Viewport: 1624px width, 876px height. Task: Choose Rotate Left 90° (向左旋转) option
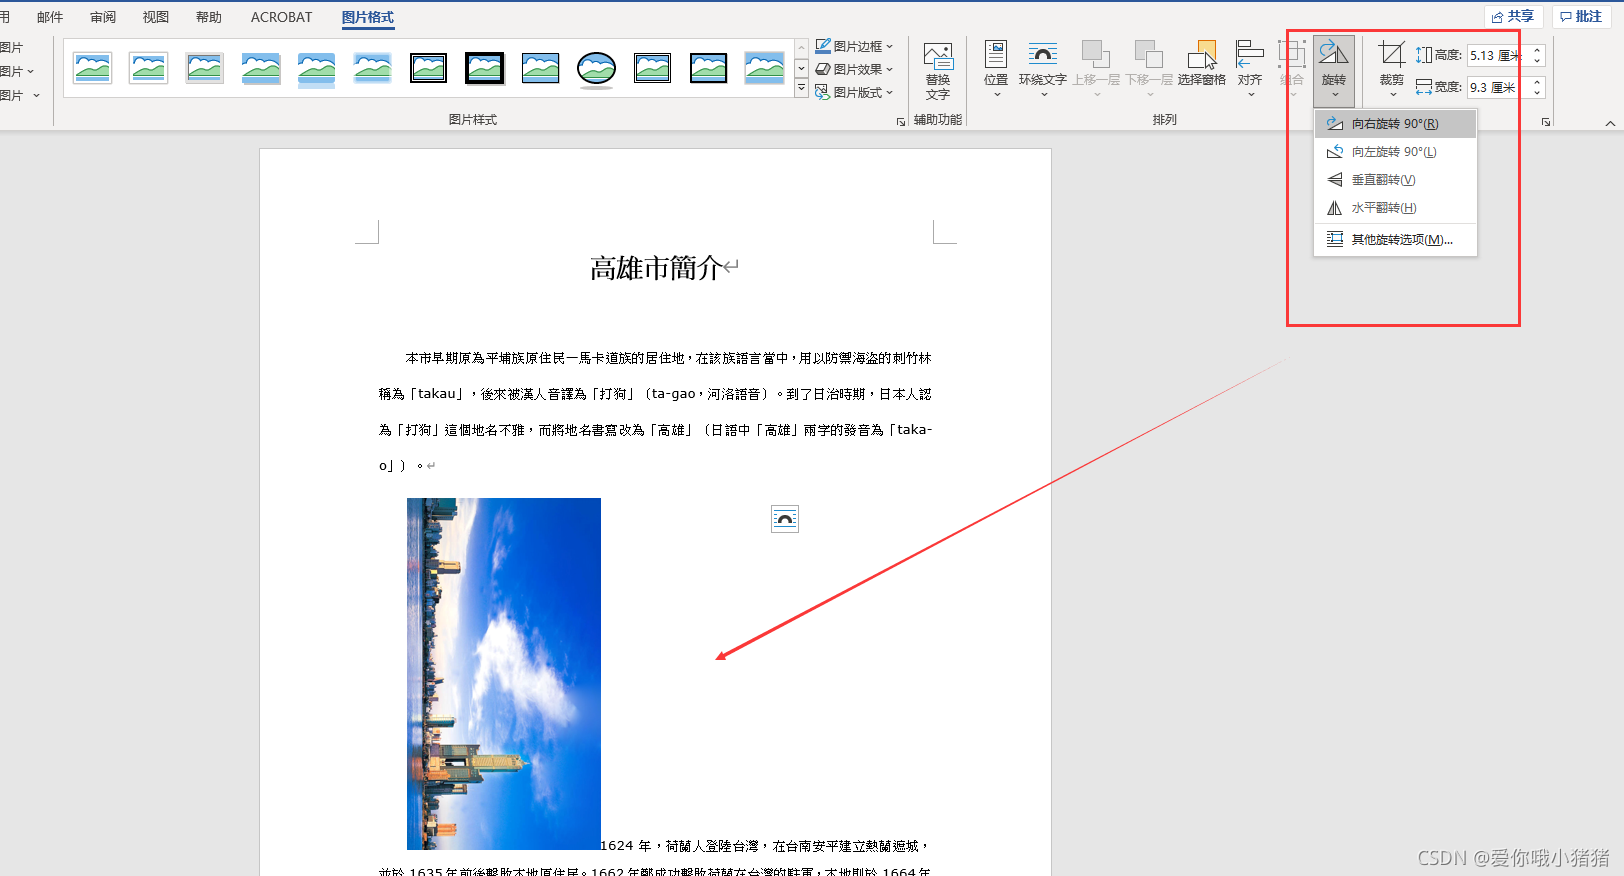(x=1395, y=152)
